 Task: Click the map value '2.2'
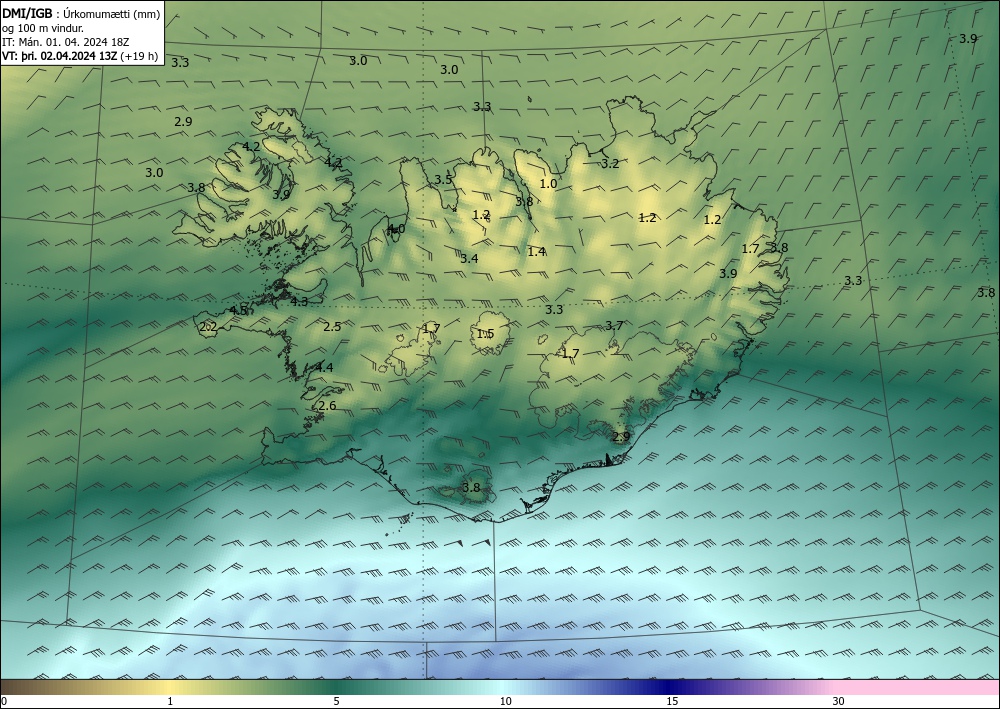[209, 327]
